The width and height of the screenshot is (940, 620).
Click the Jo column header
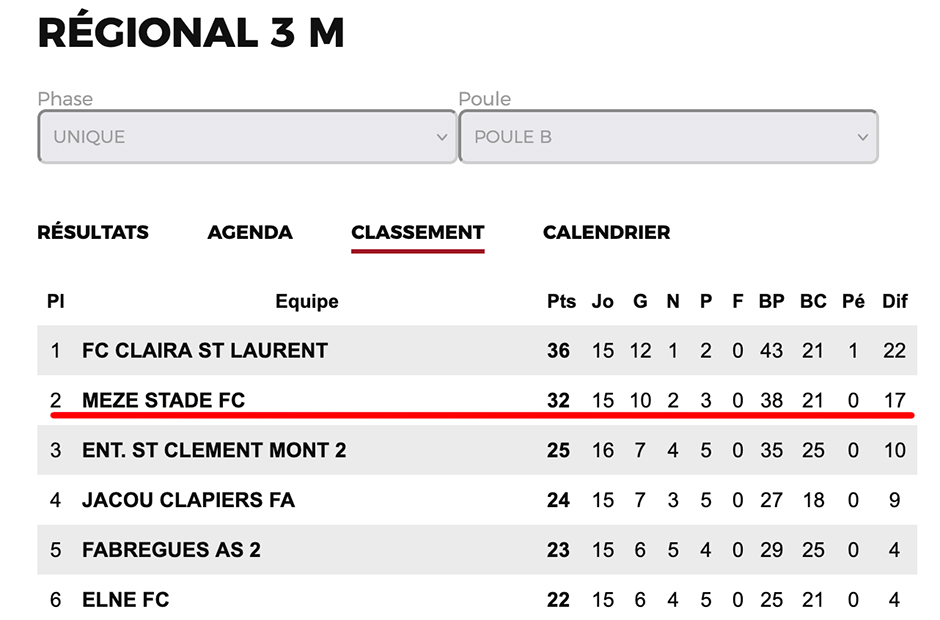[x=602, y=301]
